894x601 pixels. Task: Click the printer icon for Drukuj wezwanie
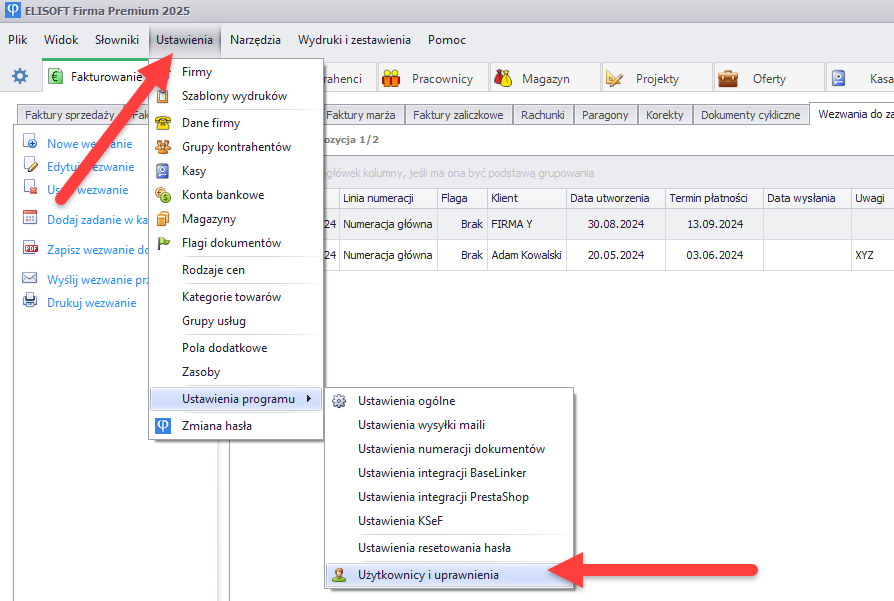coord(30,302)
